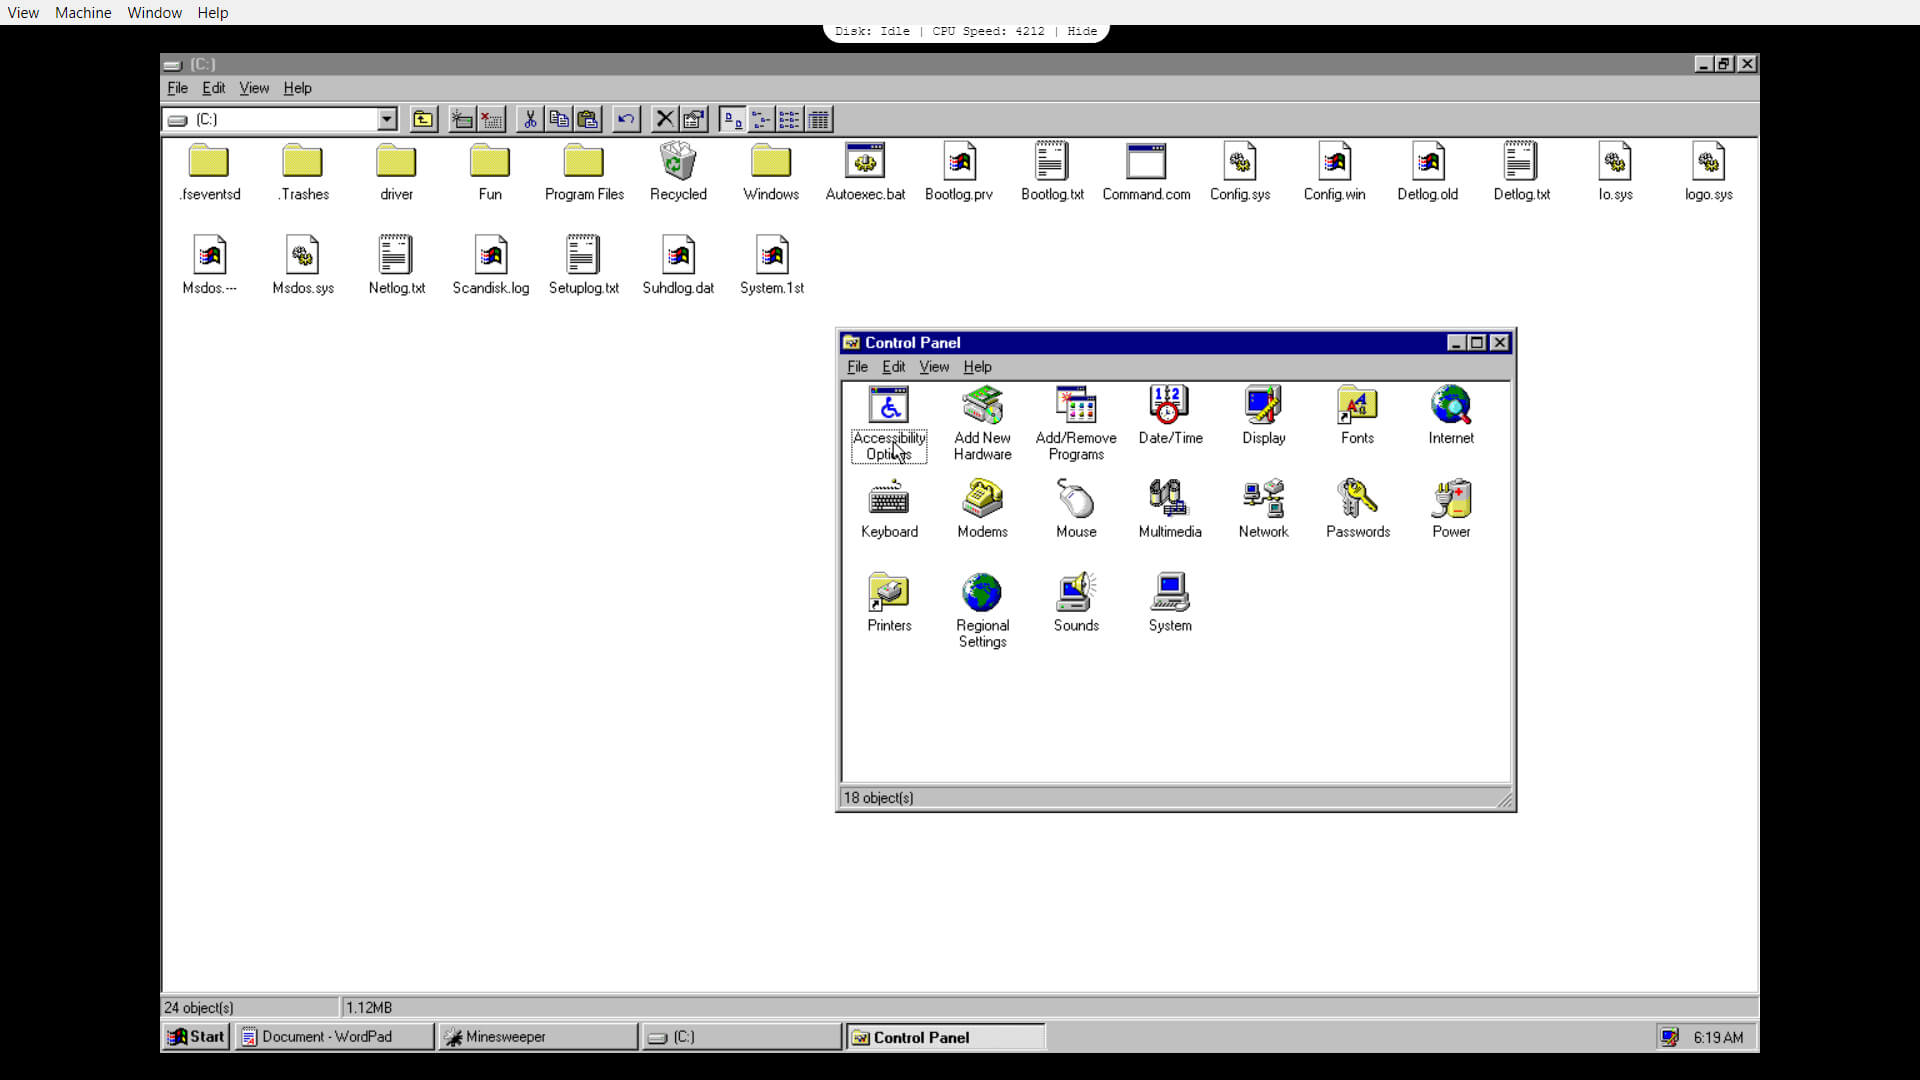Open Edit menu in Control Panel
The image size is (1920, 1080).
tap(893, 367)
